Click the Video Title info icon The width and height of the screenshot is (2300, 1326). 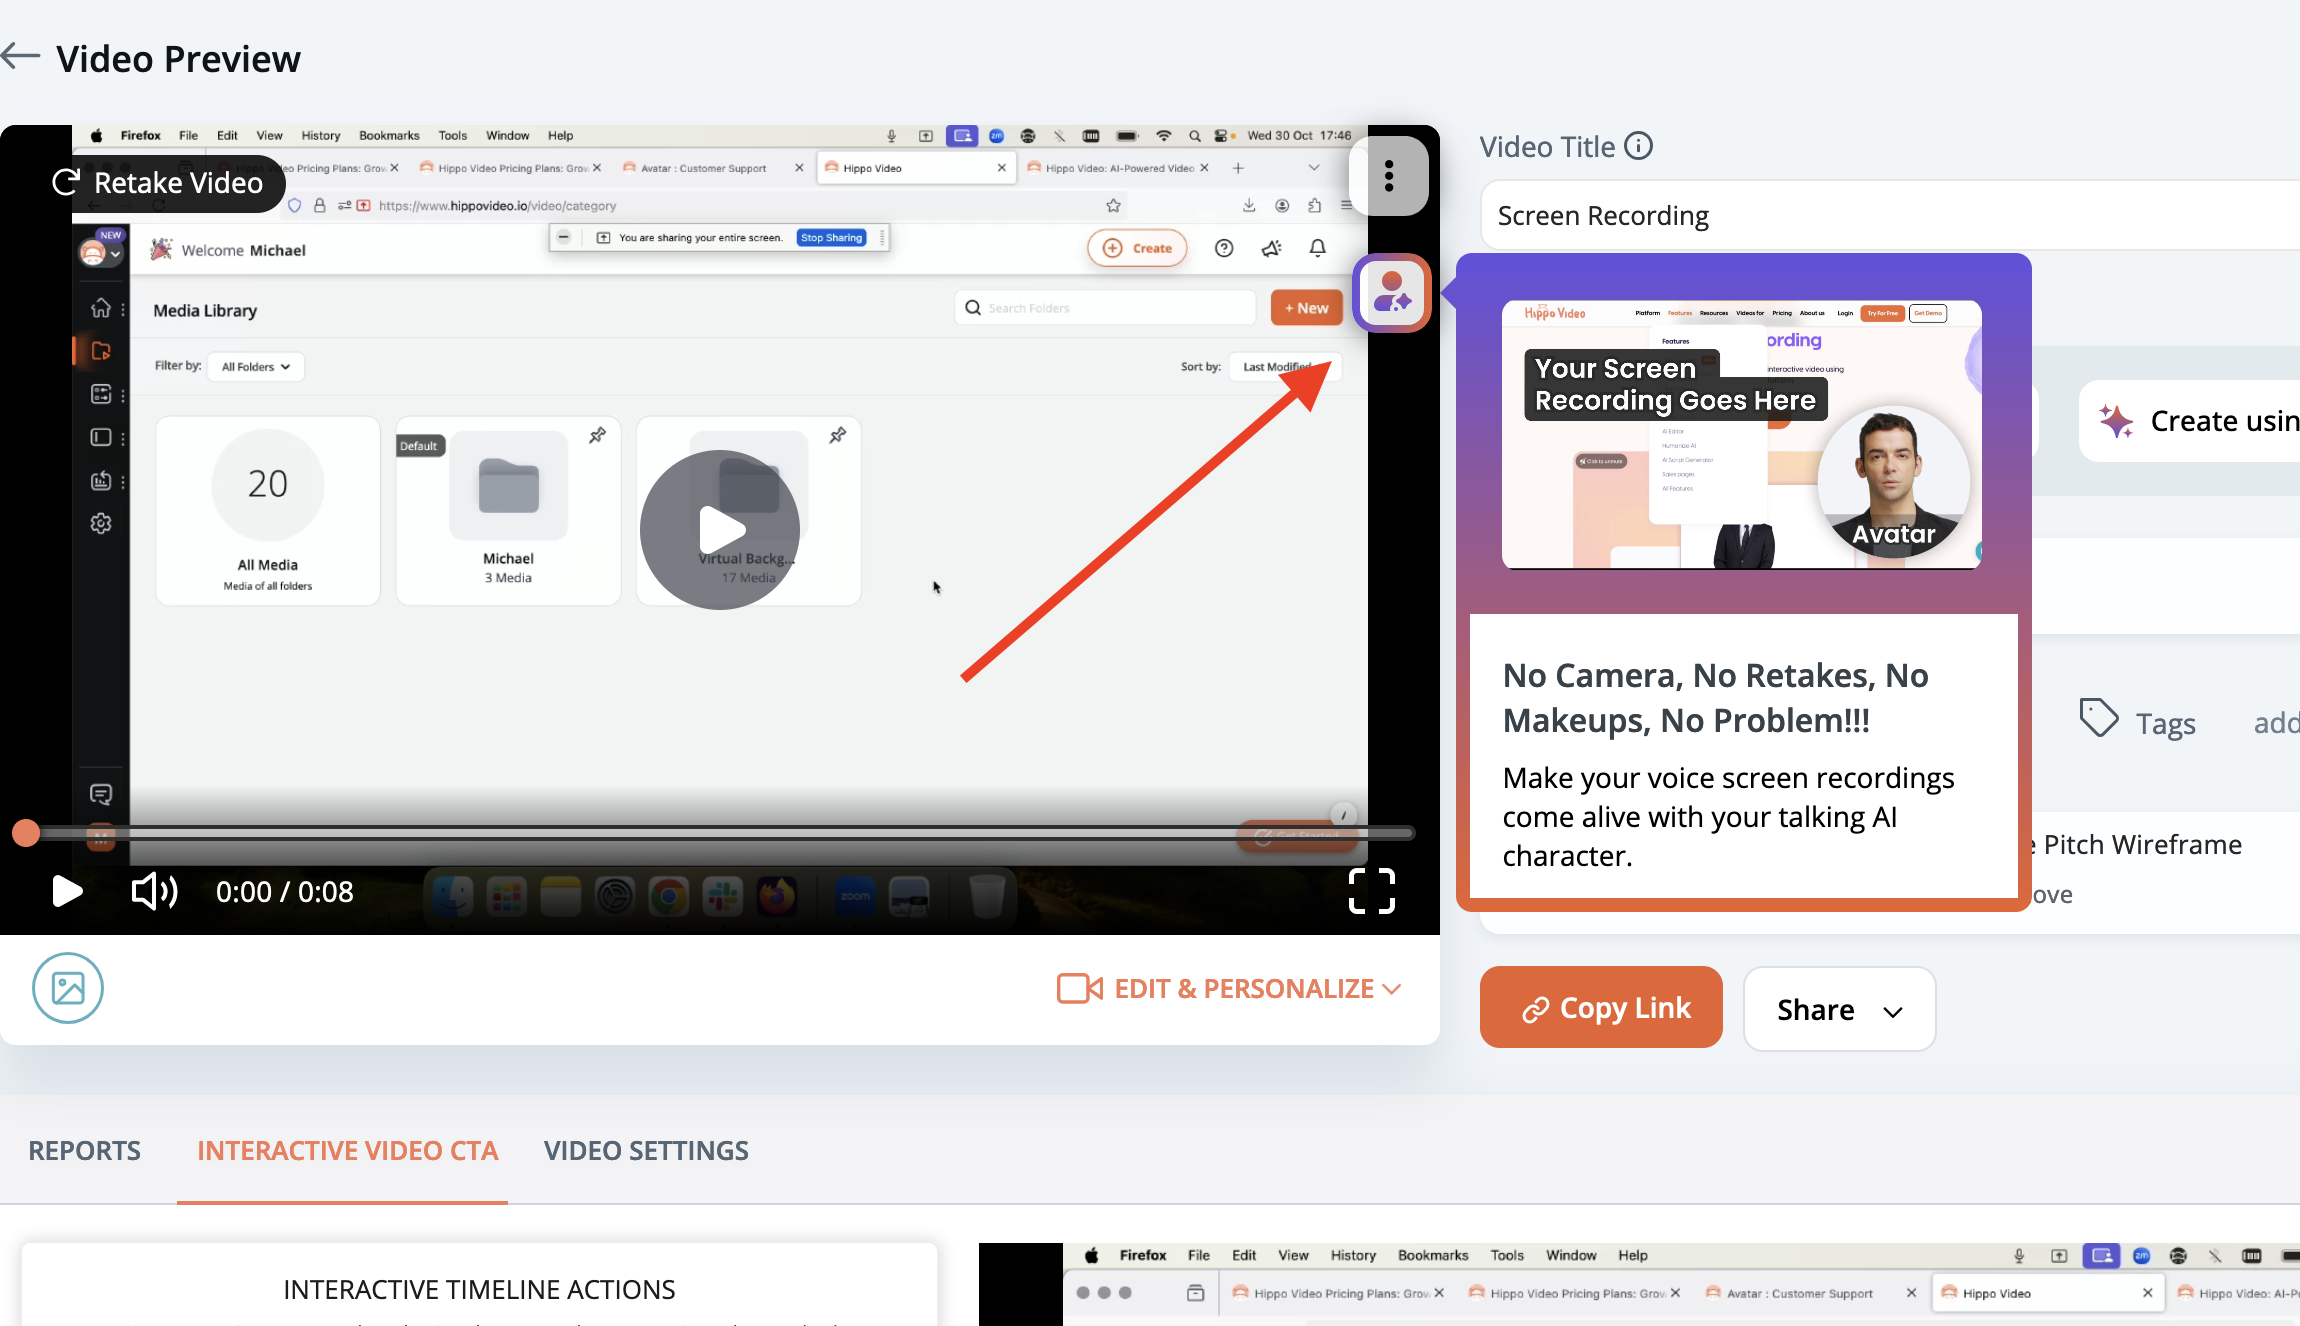(1638, 146)
